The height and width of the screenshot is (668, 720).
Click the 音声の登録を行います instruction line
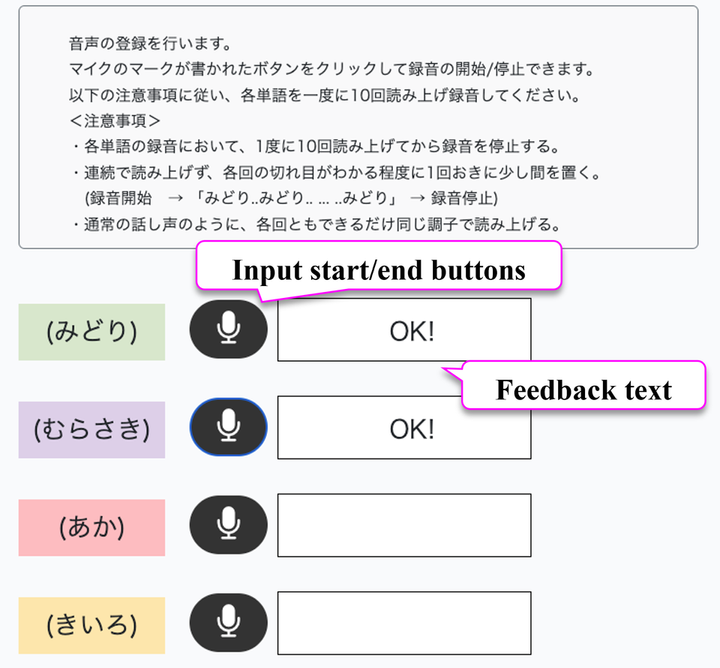coord(150,44)
